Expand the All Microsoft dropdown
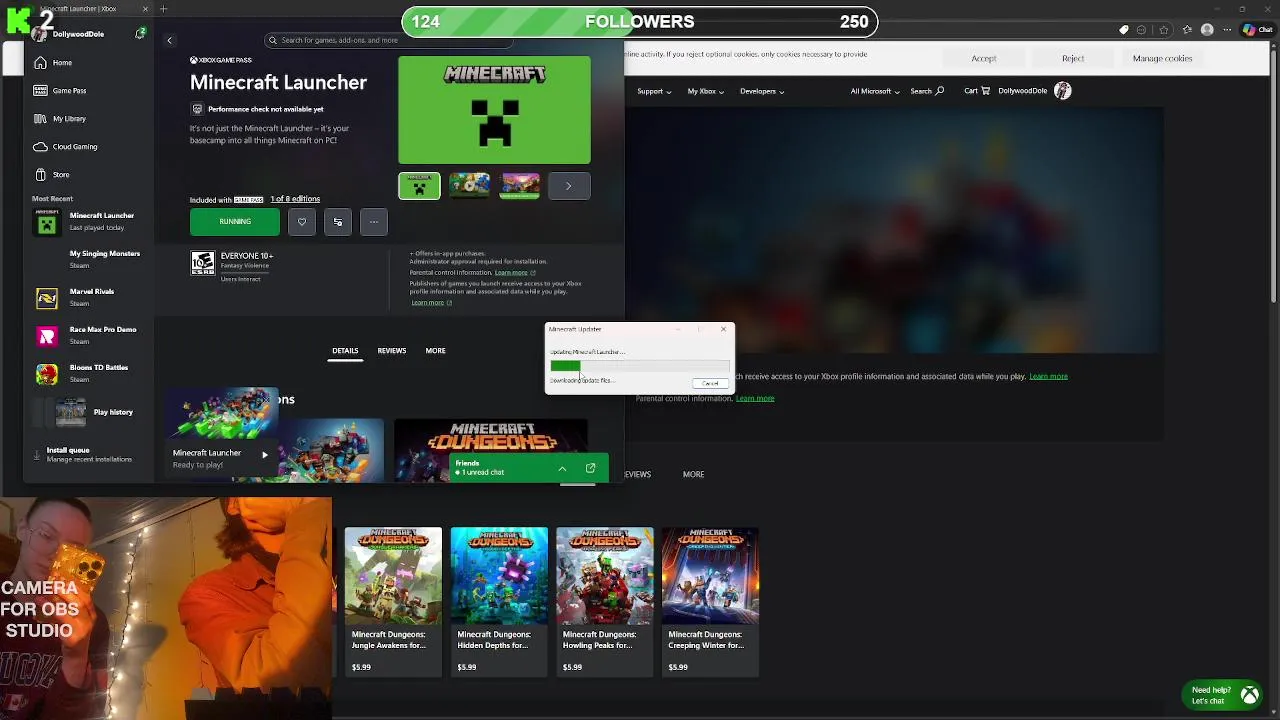Image resolution: width=1280 pixels, height=720 pixels. (875, 91)
